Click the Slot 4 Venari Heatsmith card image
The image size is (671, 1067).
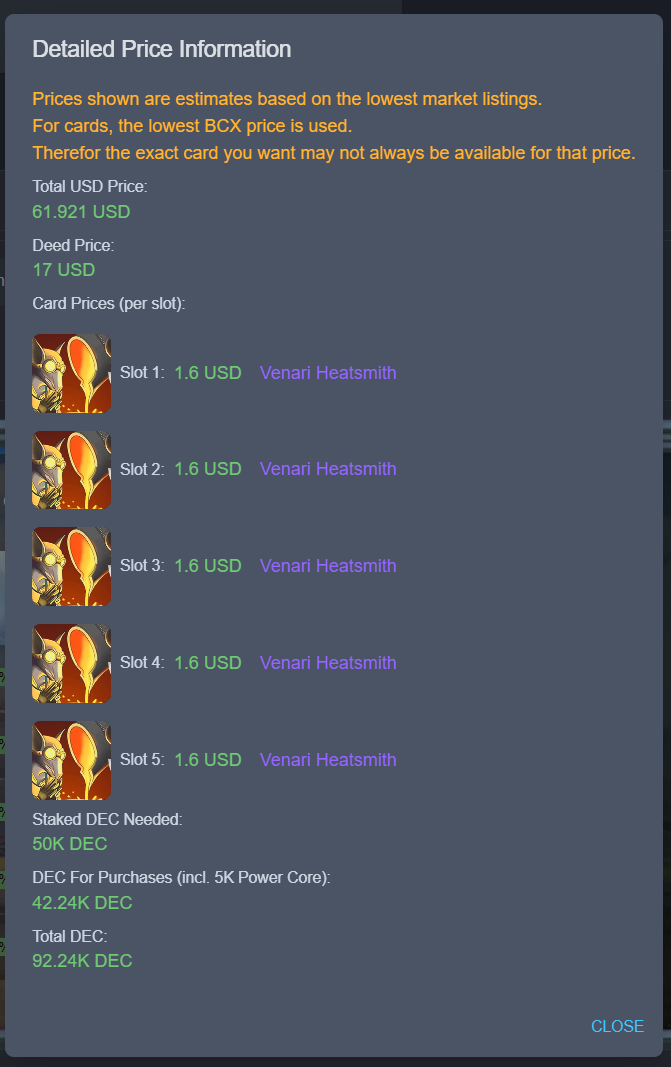click(x=71, y=663)
